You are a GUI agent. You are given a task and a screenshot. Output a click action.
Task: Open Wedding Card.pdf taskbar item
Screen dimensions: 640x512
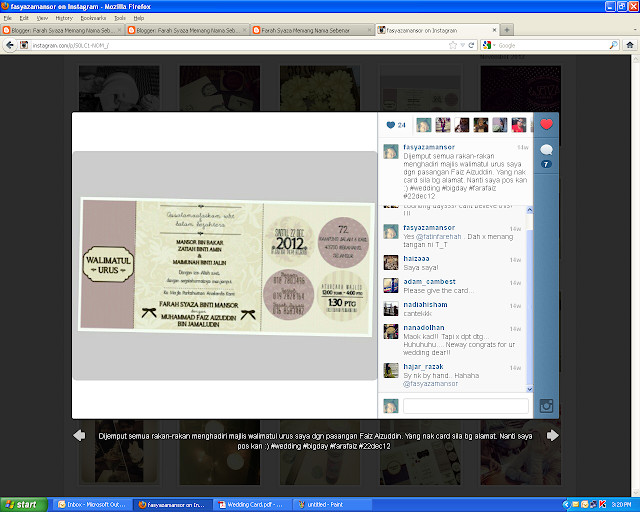pos(253,505)
